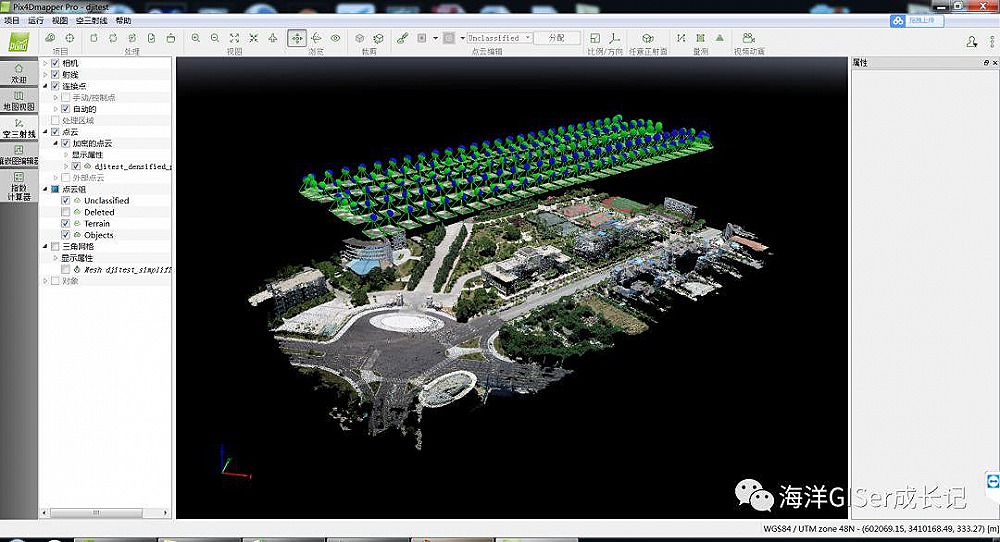Open the 地图视图 (Map View) sidebar panel
This screenshot has width=1000, height=542.
tap(19, 100)
